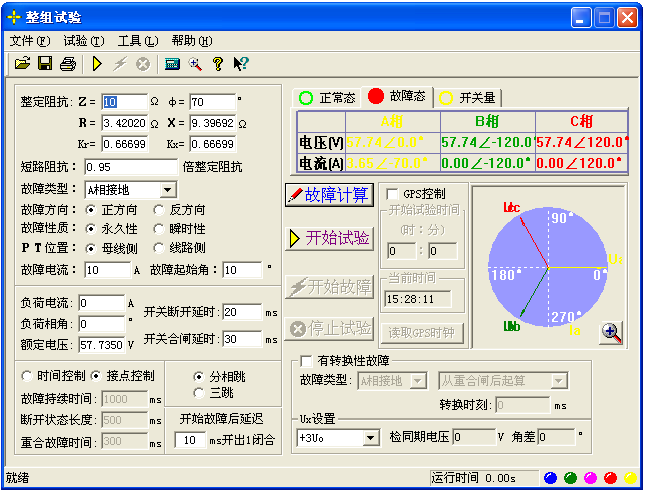647x492 pixels.
Task: Expand 从重合闸后起算 dropdown
Action: 559,381
